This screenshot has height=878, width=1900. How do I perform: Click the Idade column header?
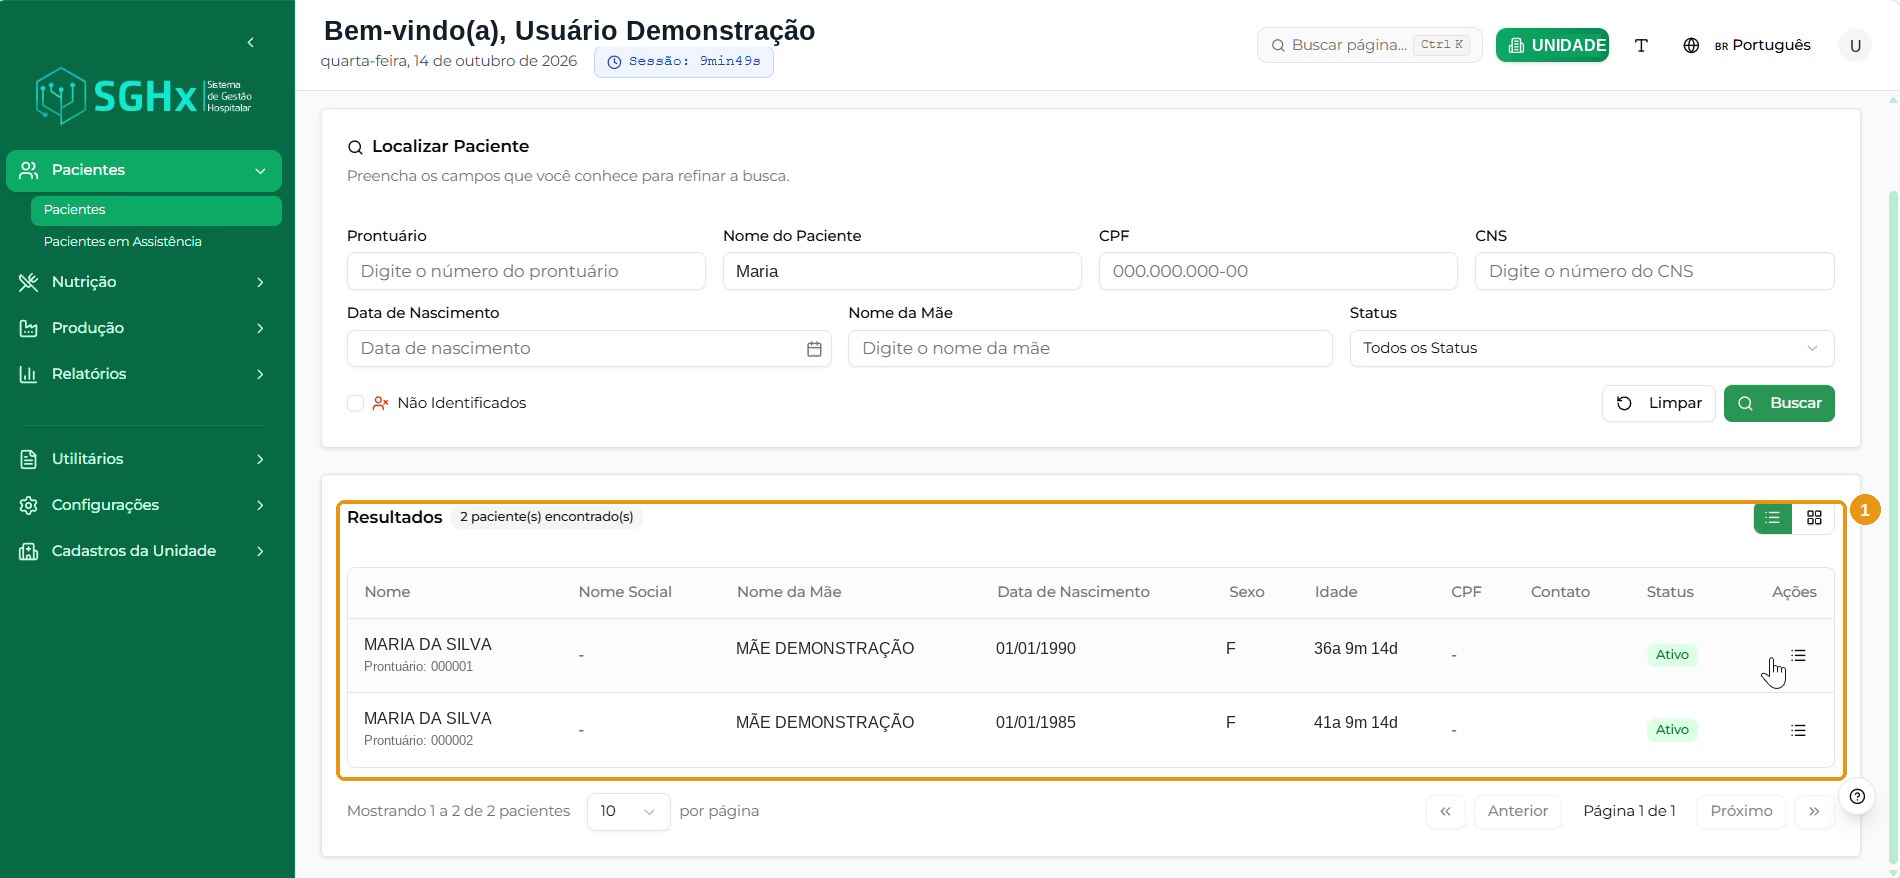click(1336, 592)
